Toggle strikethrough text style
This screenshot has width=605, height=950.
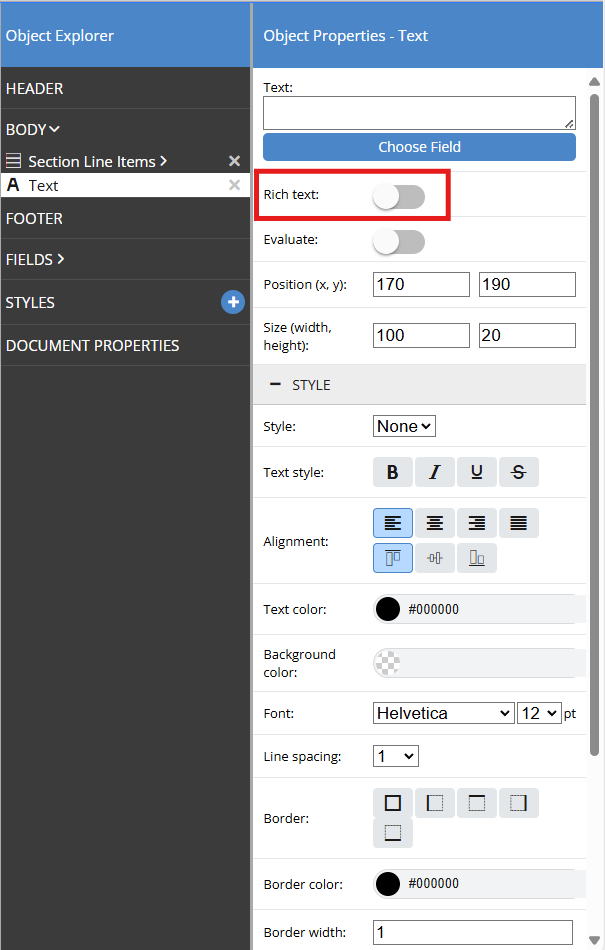pos(518,472)
